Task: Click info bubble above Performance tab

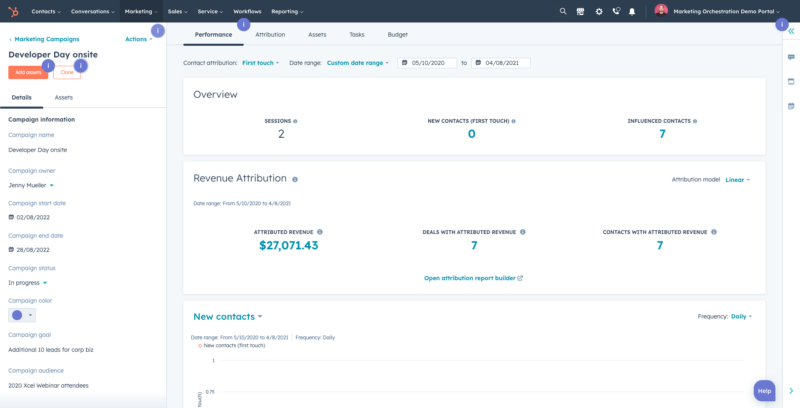Action: click(243, 24)
